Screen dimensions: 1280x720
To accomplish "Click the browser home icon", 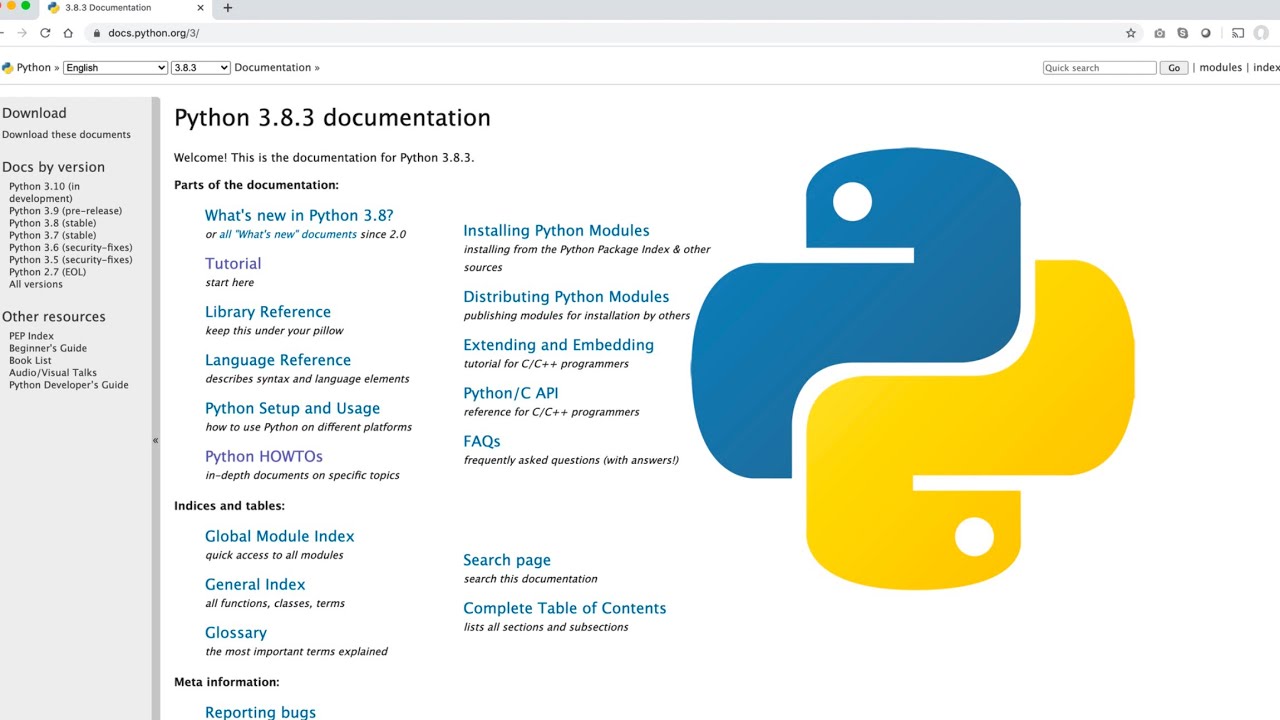I will coord(68,33).
